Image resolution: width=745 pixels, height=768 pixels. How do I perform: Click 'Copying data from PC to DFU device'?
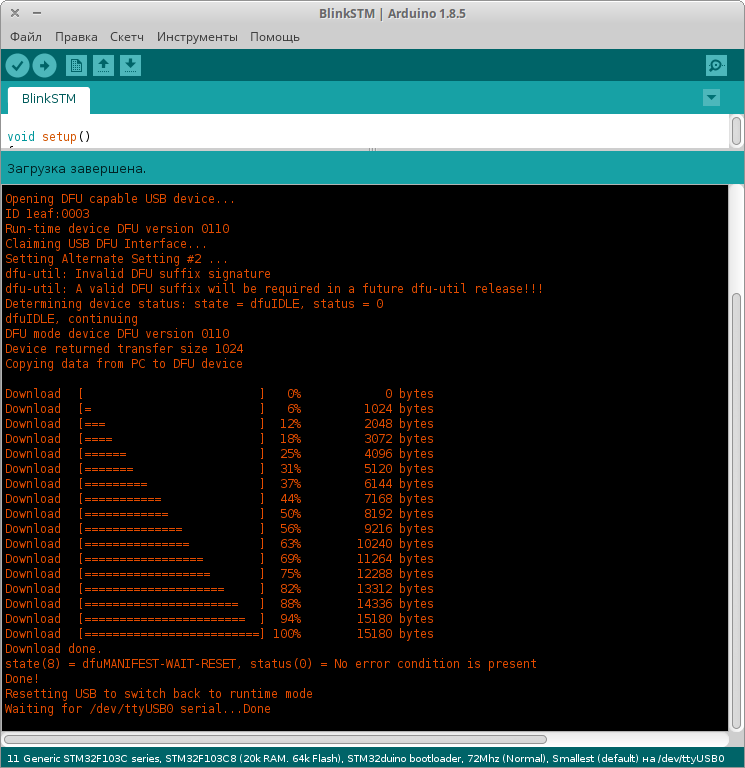pyautogui.click(x=124, y=364)
